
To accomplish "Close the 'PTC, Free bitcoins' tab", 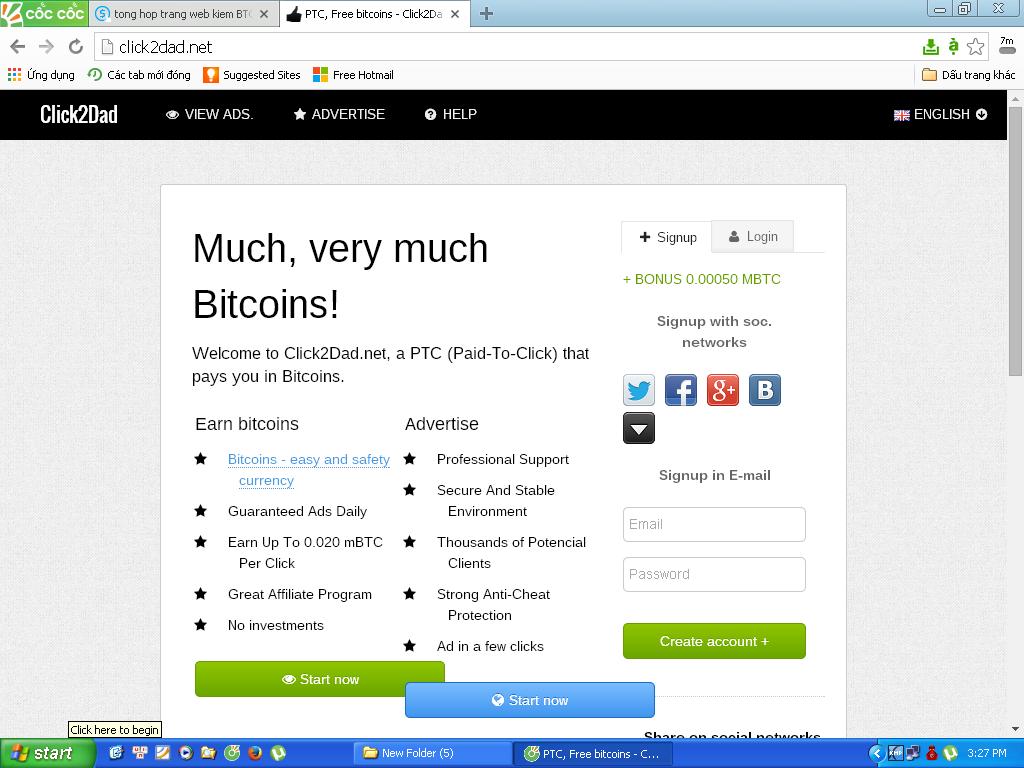I will 455,14.
